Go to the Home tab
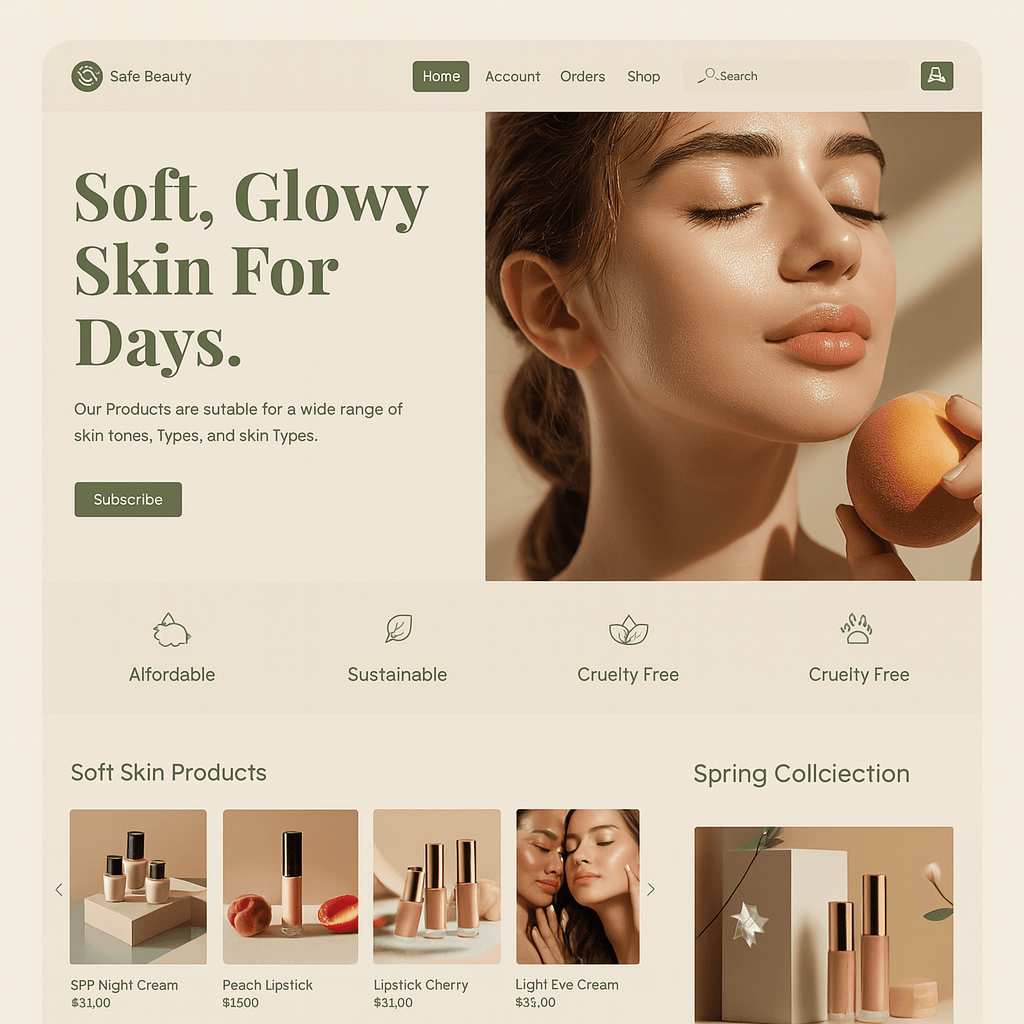Image resolution: width=1024 pixels, height=1024 pixels. click(x=441, y=76)
